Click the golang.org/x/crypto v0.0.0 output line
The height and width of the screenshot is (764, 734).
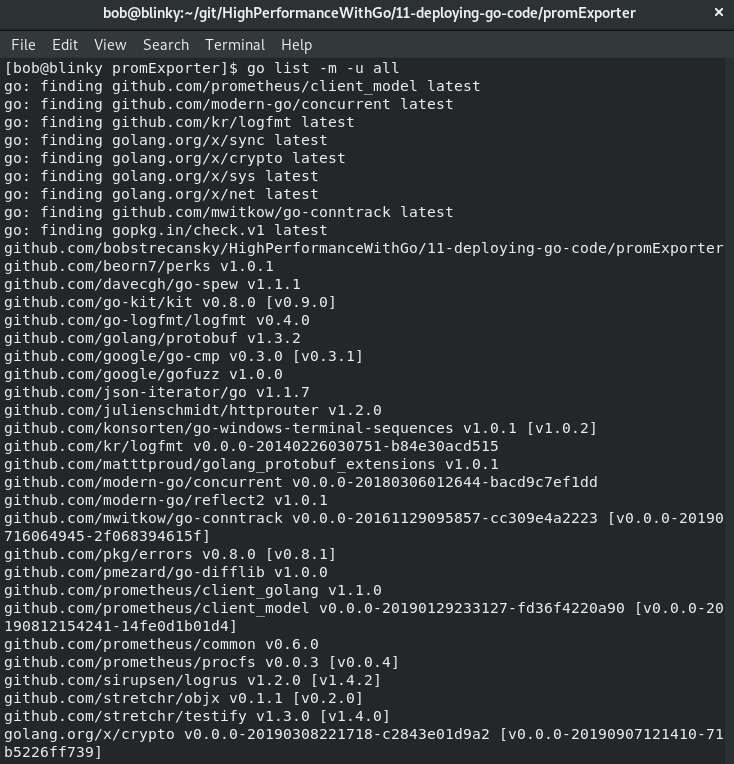tap(364, 743)
